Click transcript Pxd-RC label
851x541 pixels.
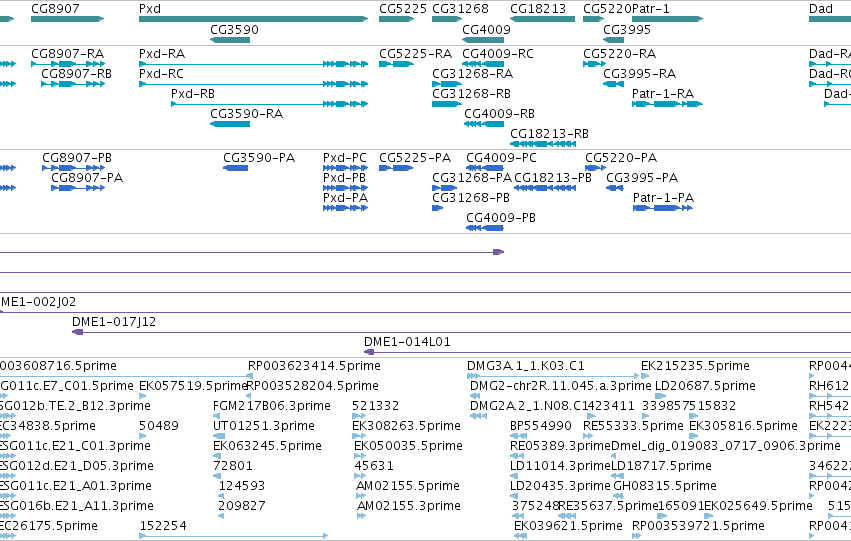161,74
